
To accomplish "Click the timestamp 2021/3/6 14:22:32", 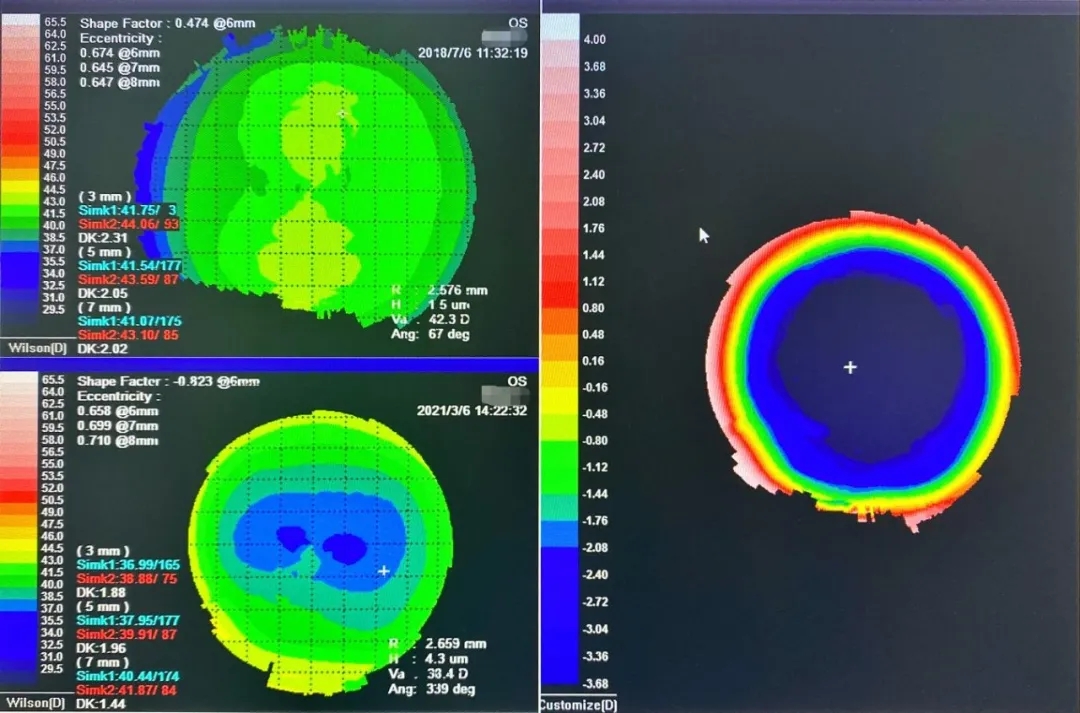I will 472,411.
